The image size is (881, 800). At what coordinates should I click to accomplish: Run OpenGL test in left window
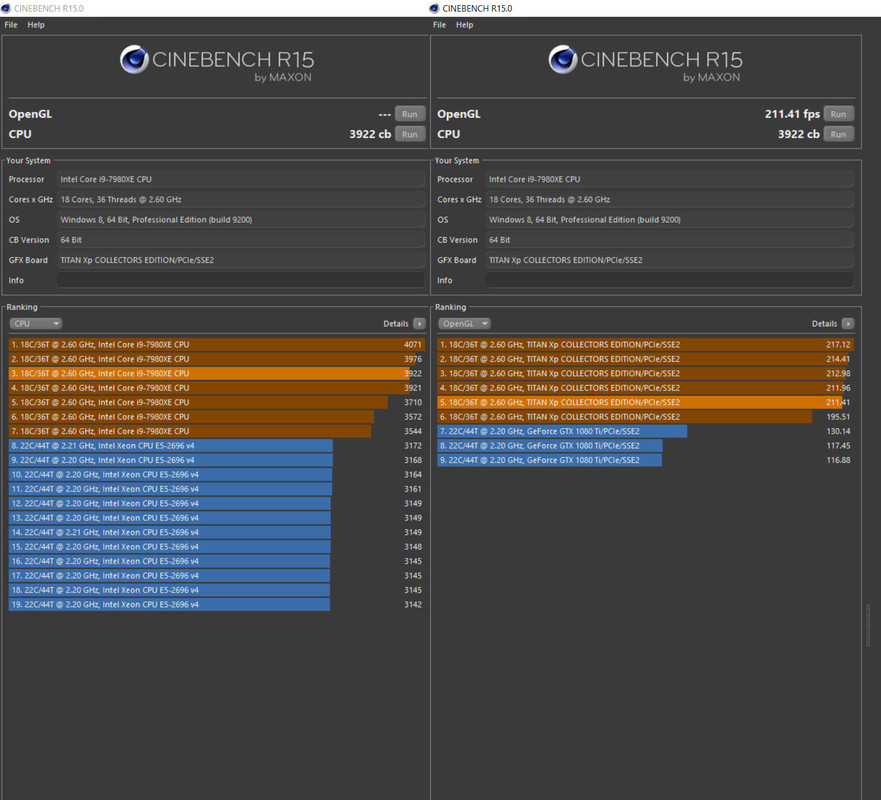coord(410,114)
